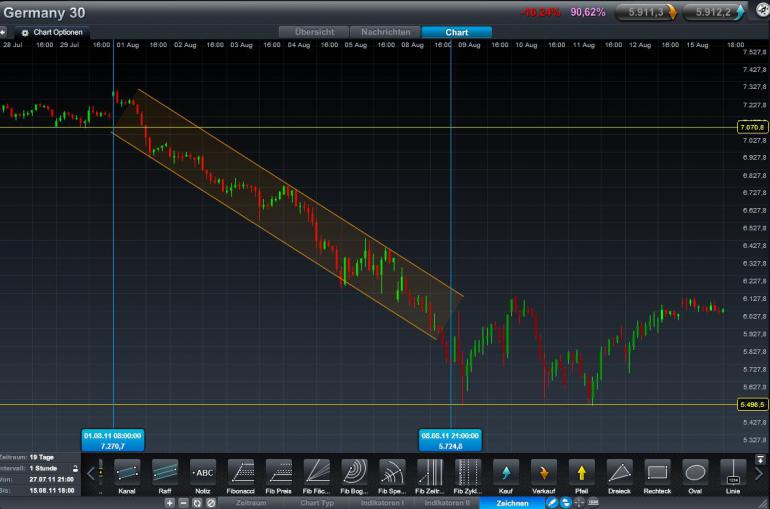770x509 pixels.
Task: Select the Kanal drawing tool
Action: [127, 477]
